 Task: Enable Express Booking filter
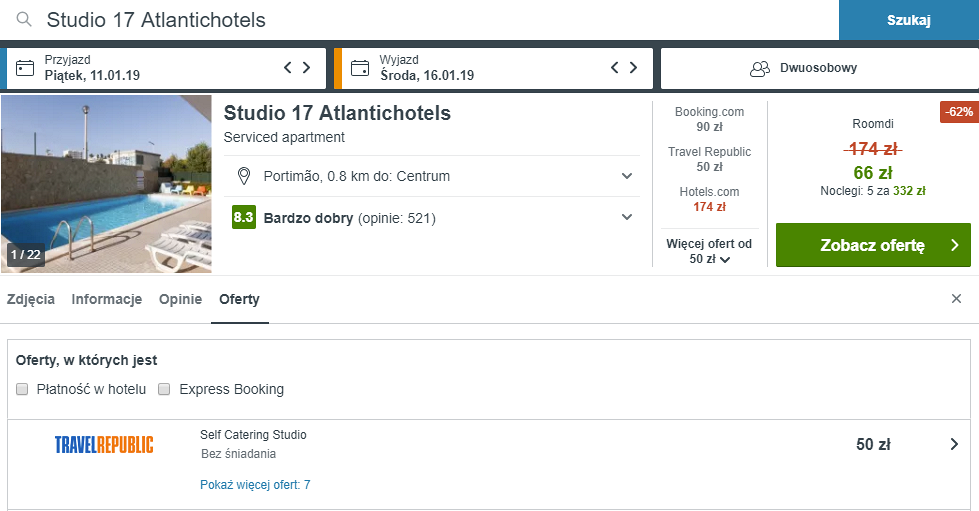(x=164, y=389)
